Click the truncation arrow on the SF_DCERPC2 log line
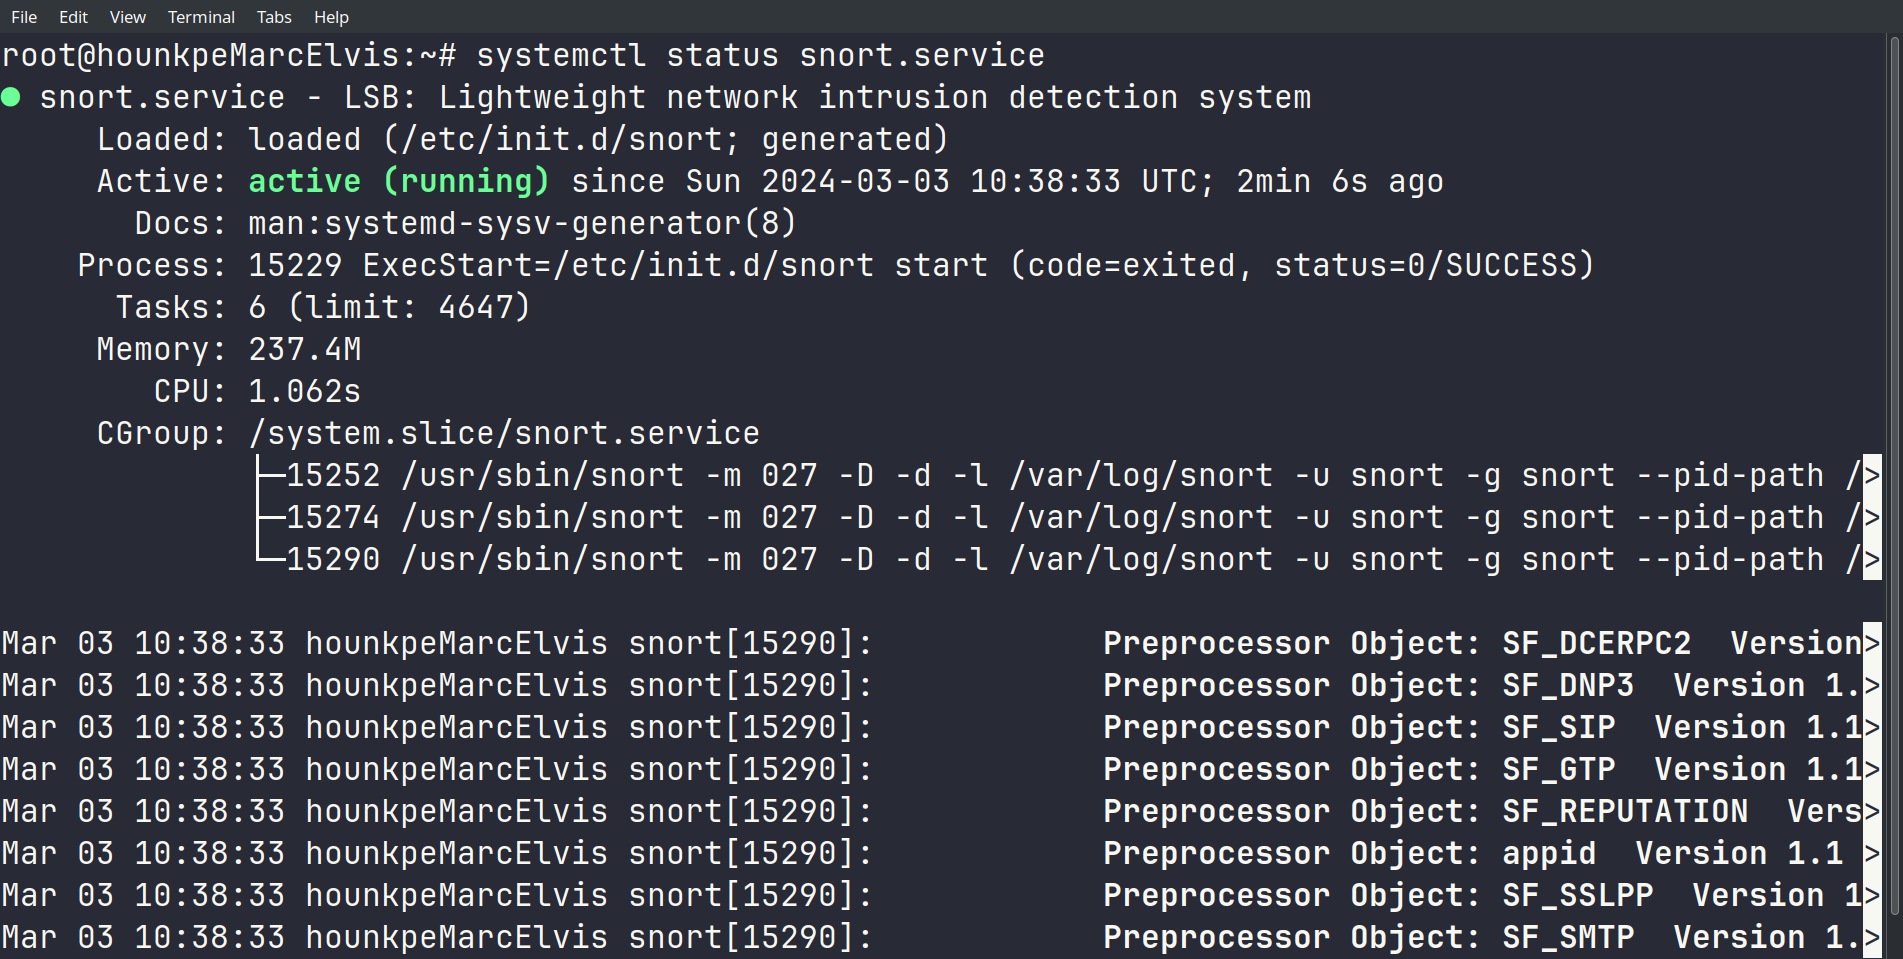This screenshot has height=959, width=1903. 1872,643
